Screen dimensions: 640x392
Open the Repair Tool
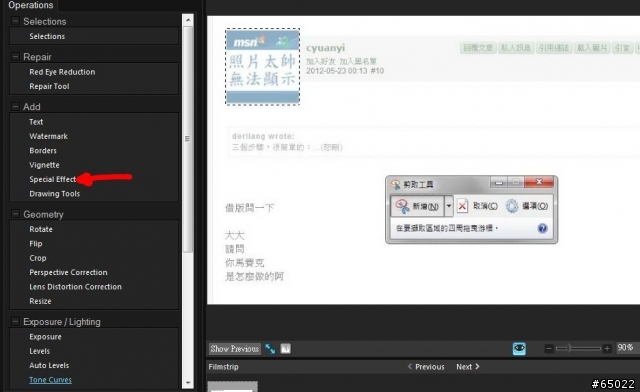49,86
